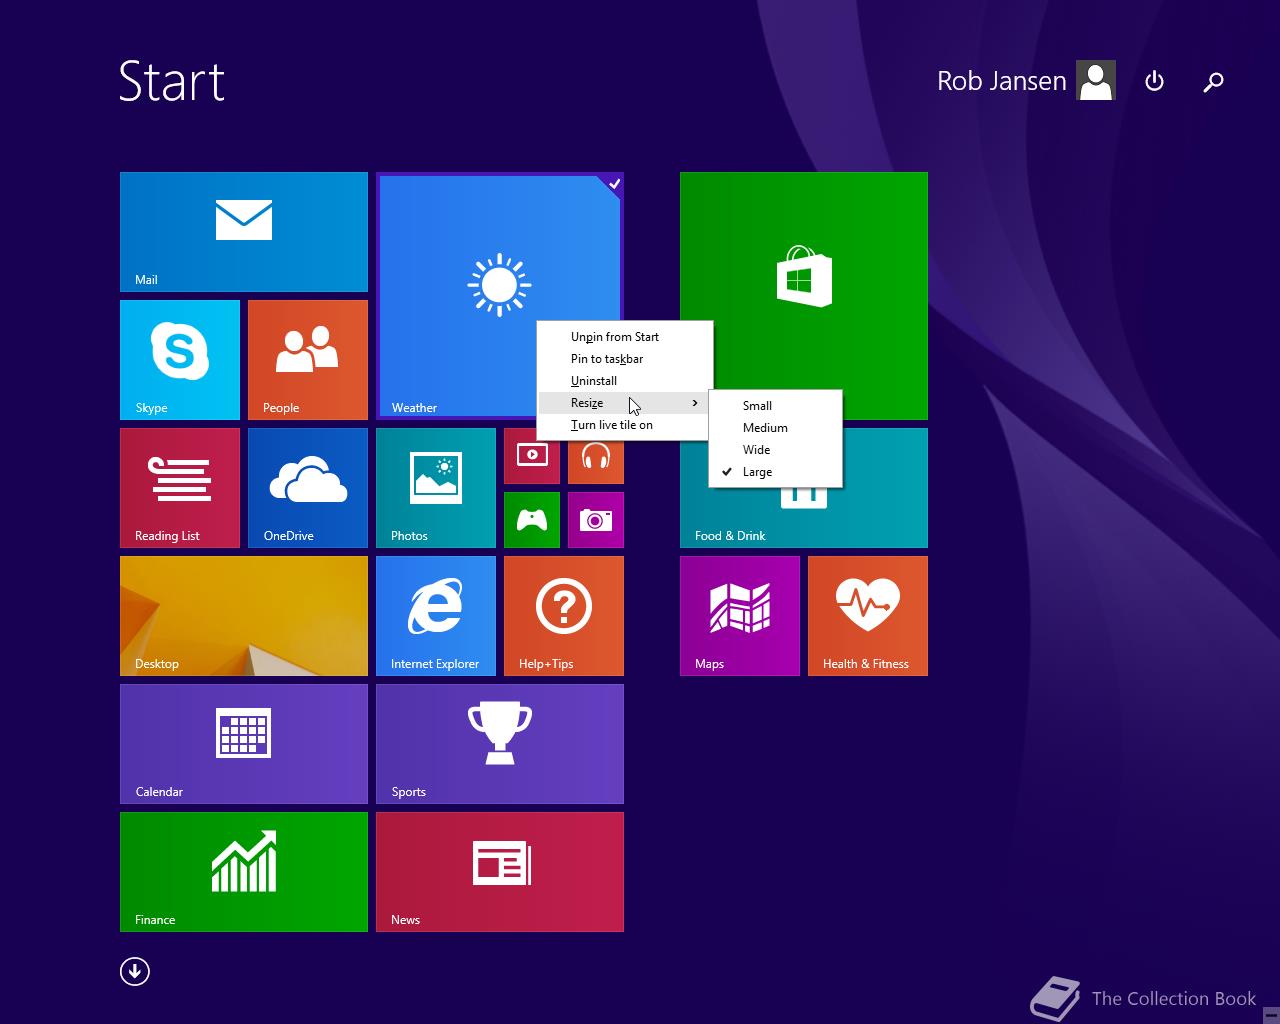1280x1024 pixels.
Task: Open the Mail tile
Action: click(x=244, y=232)
